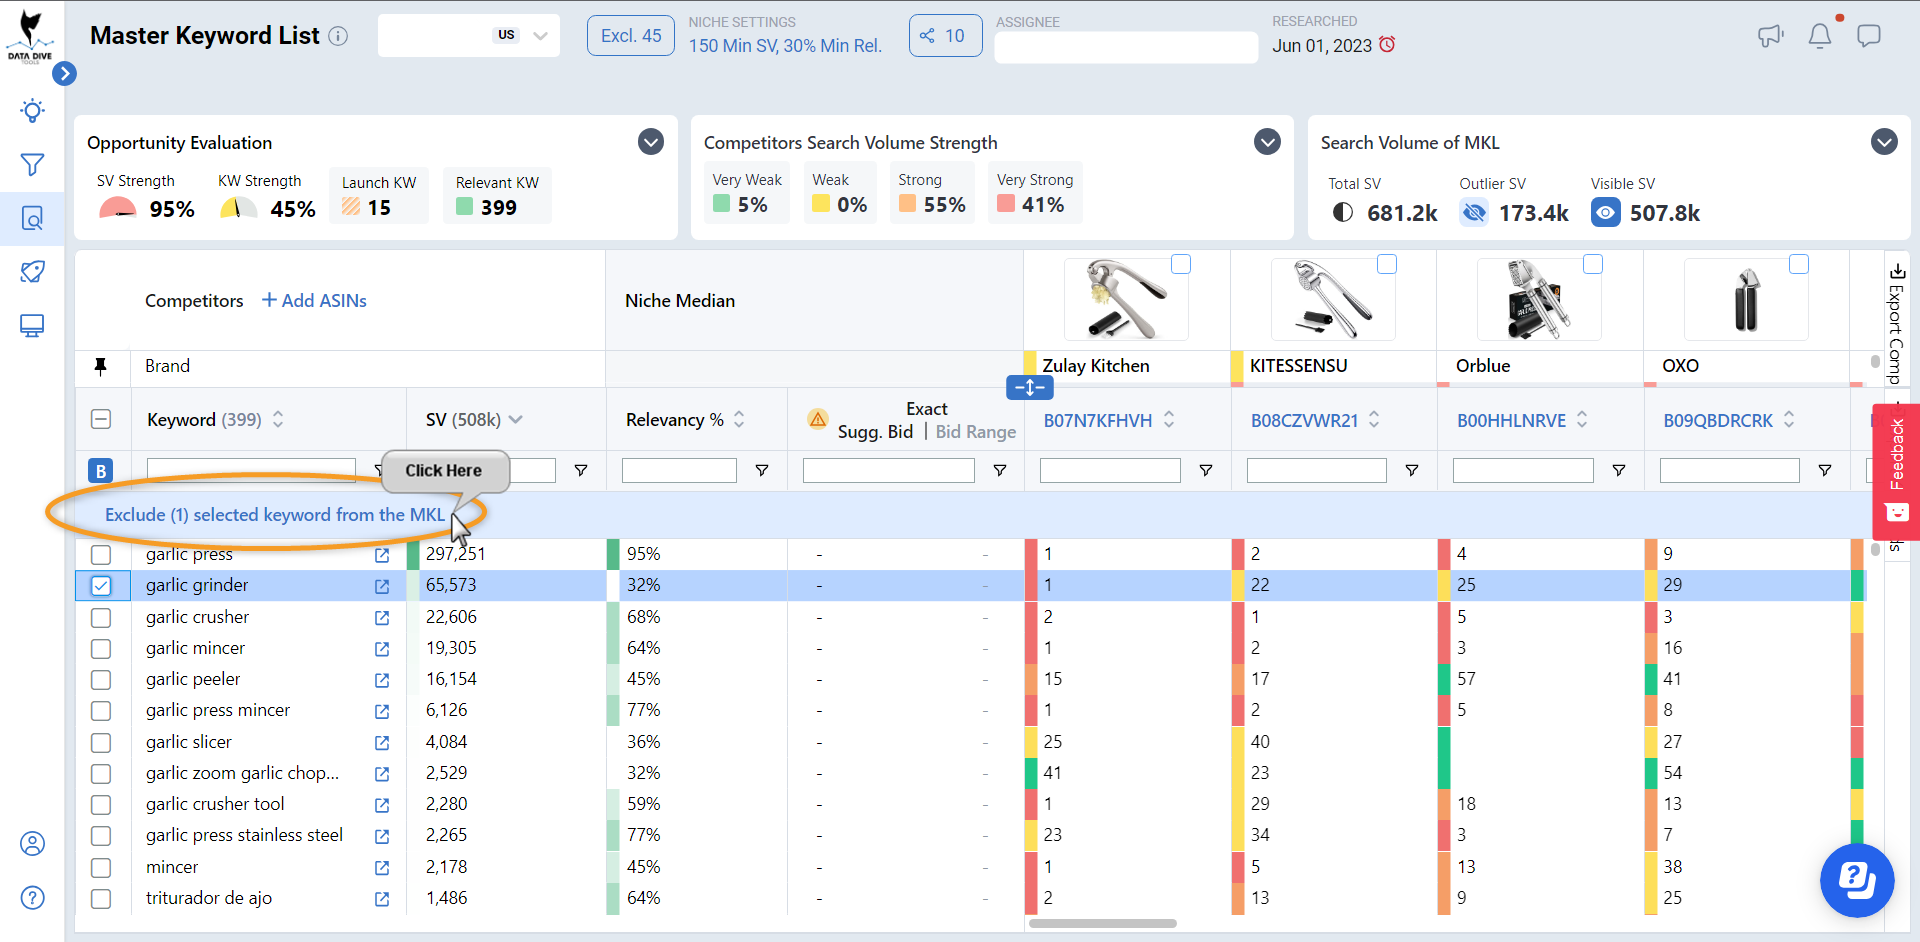Select the Zulay Kitchen competitor checkbox

click(1181, 264)
